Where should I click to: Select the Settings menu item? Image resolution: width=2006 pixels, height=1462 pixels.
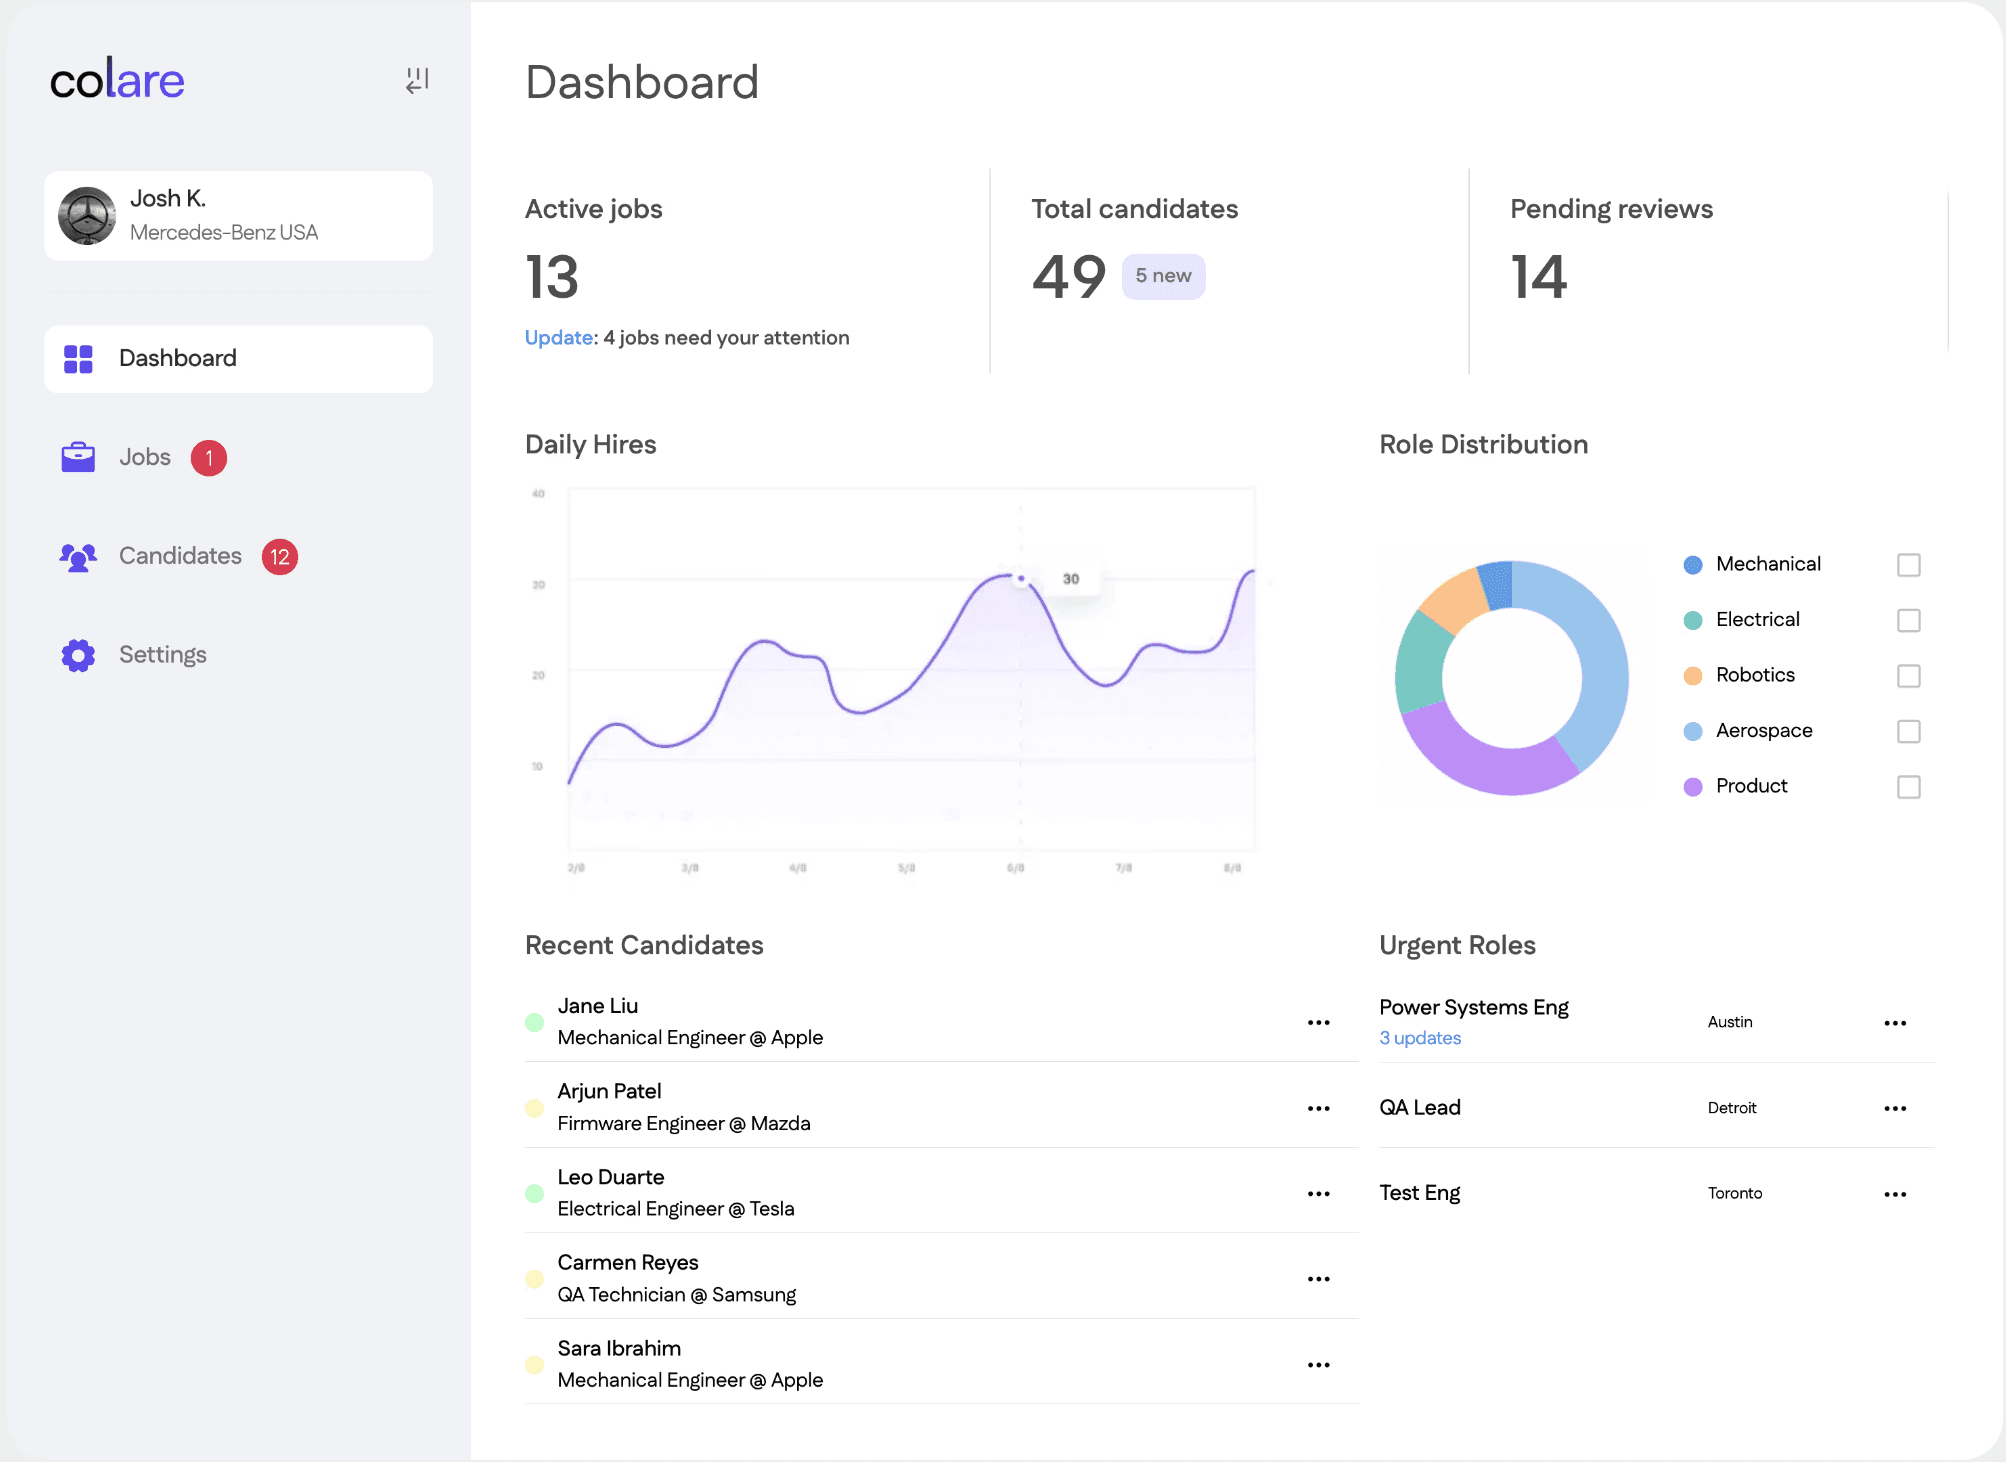(163, 655)
